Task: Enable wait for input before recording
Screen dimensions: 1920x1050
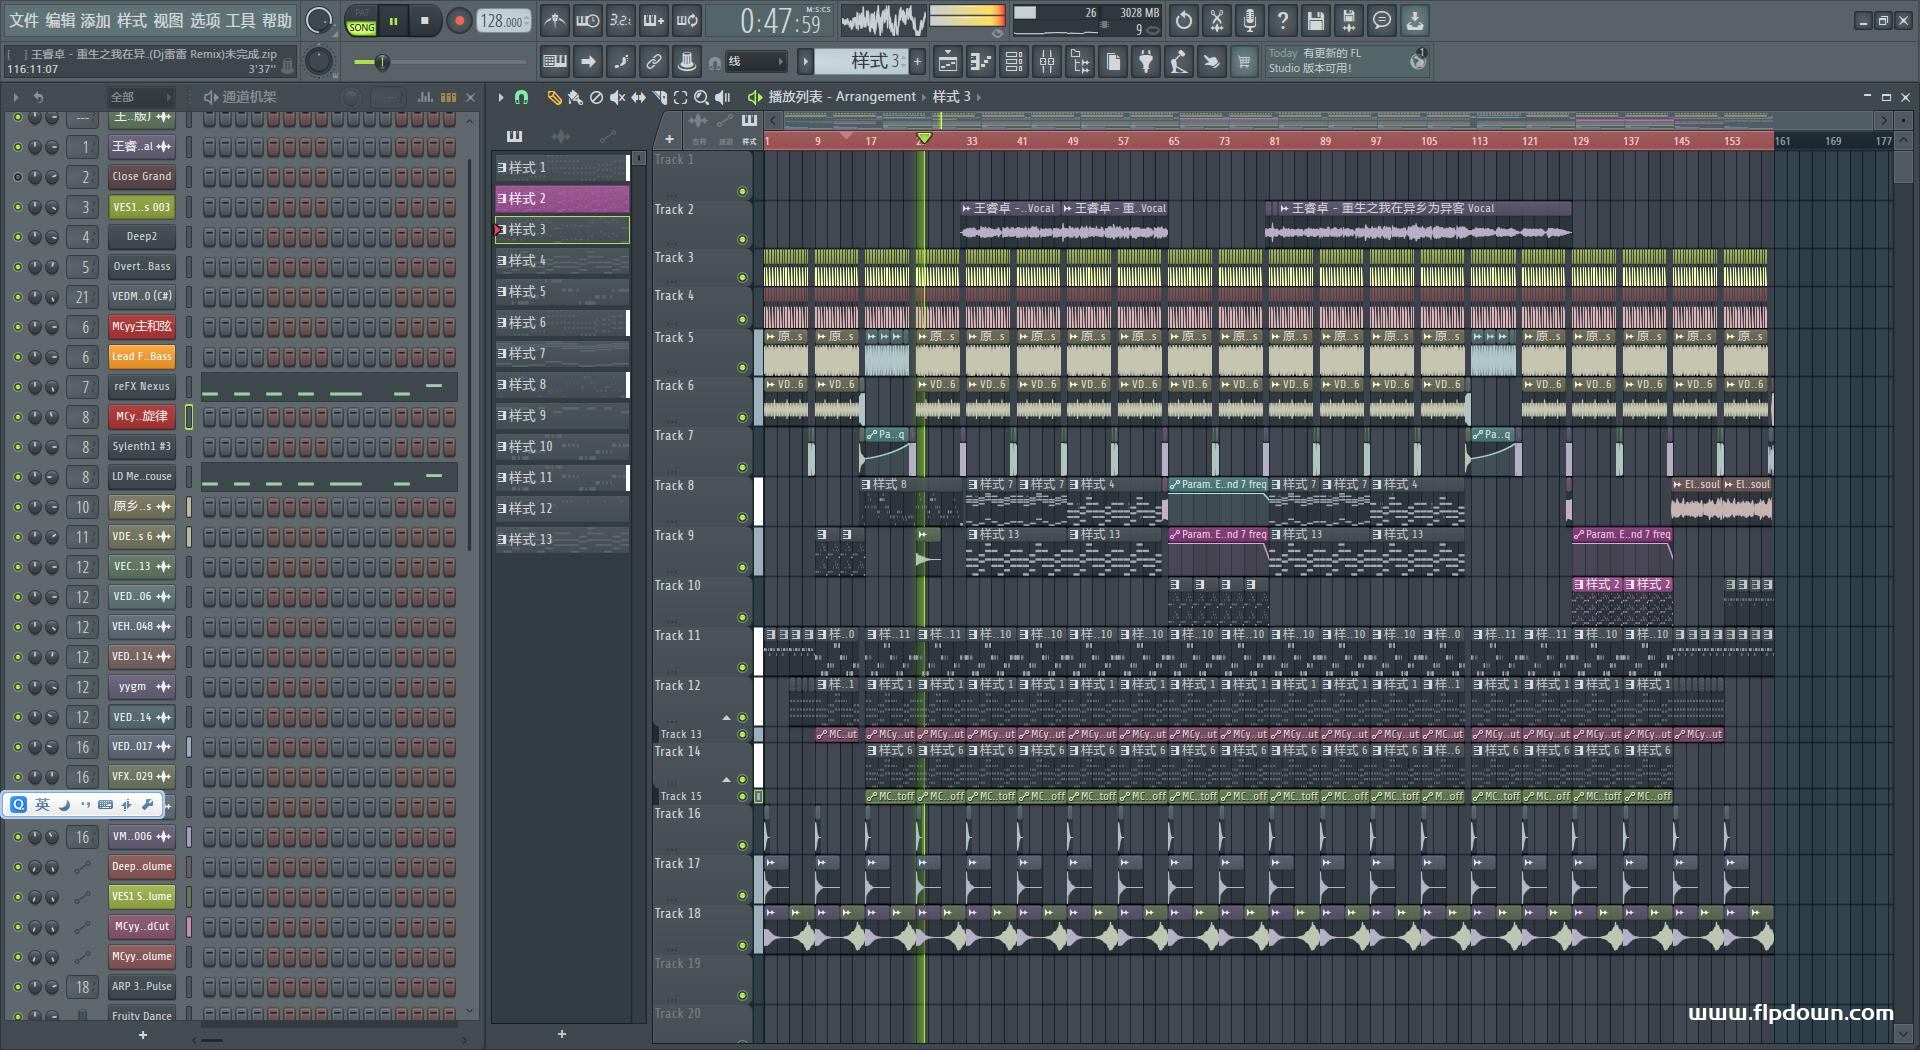Action: pos(588,20)
